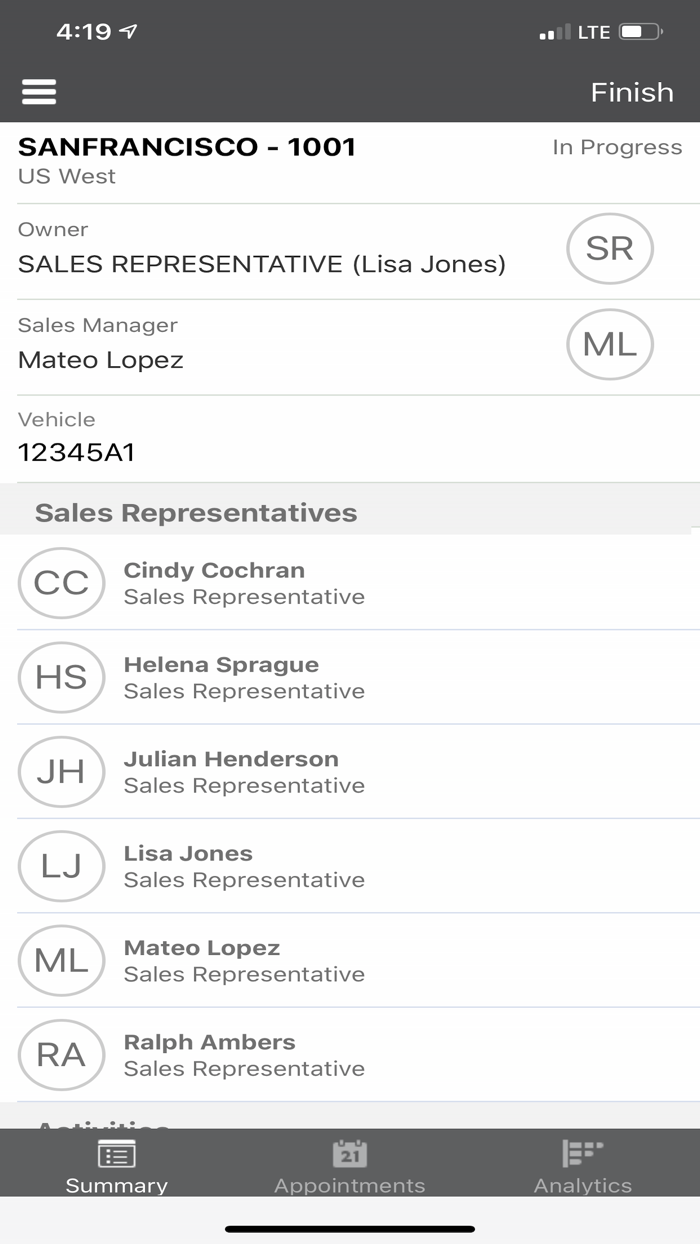Screen dimensions: 700x1244
Task: Tap the ML sales manager avatar badge
Action: click(x=609, y=345)
